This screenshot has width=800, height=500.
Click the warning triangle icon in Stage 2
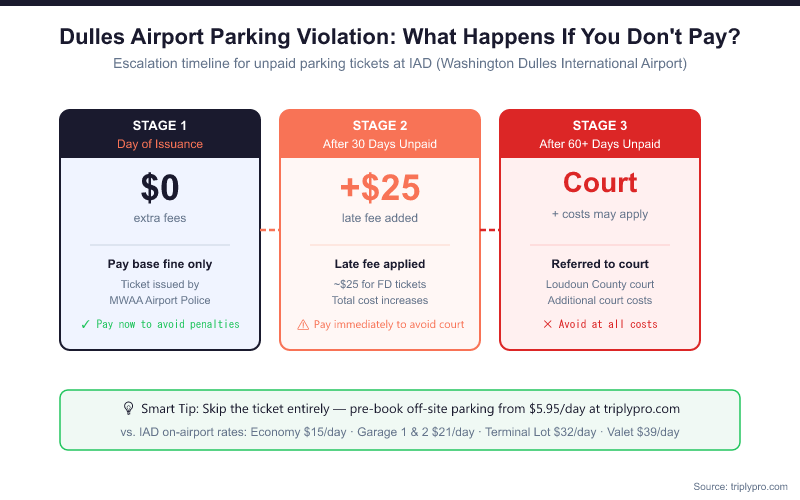(303, 324)
